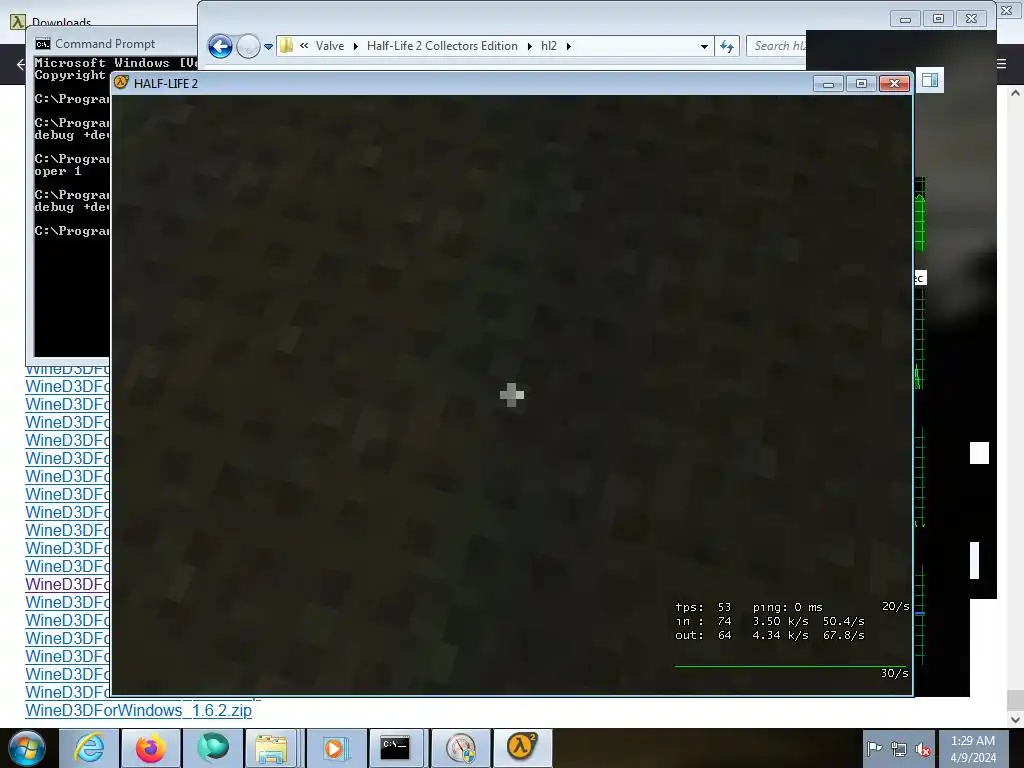Expand arrow after Half-Life 2 Collectors Edition
This screenshot has width=1024, height=768.
click(529, 46)
